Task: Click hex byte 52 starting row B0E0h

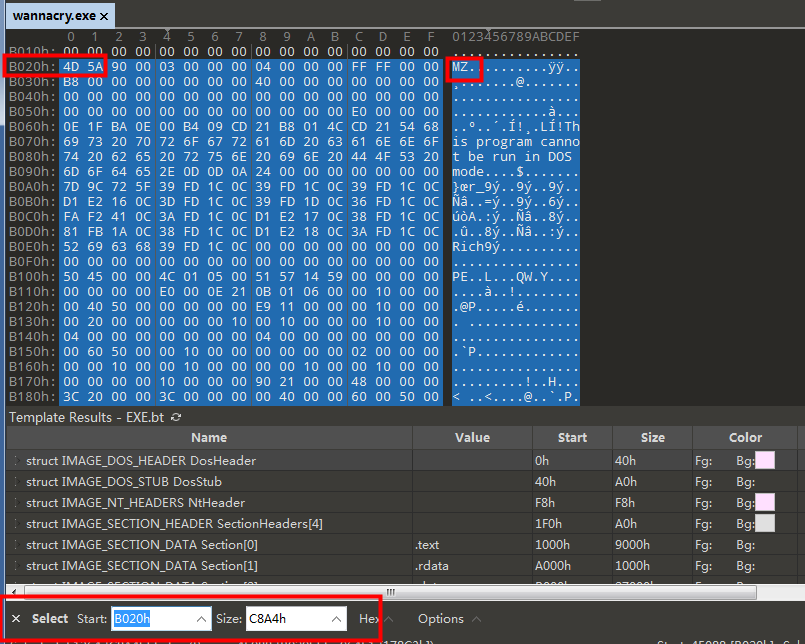Action: [71, 247]
